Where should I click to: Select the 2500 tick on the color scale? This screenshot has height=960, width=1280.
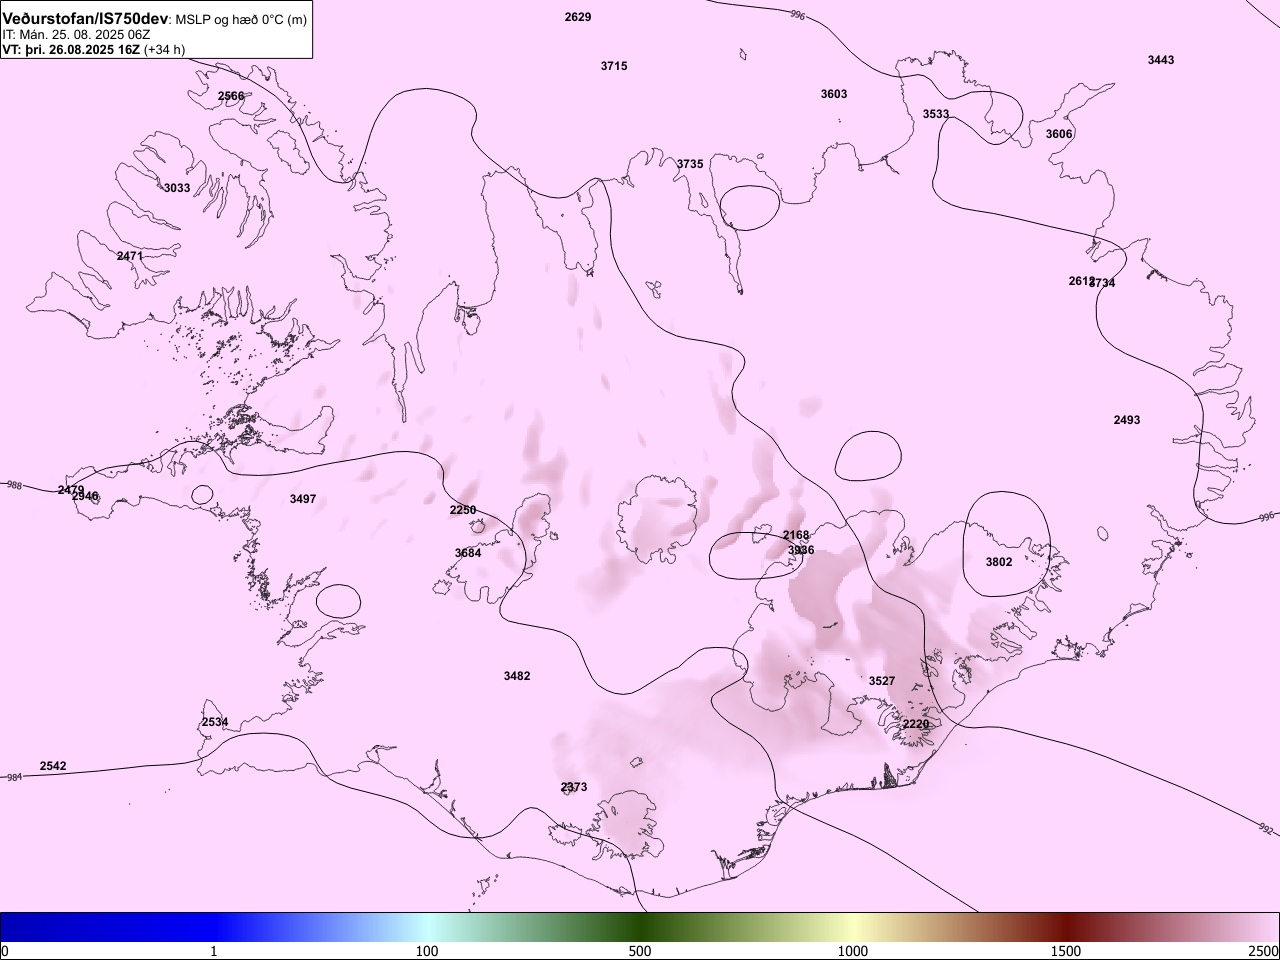coord(1264,950)
